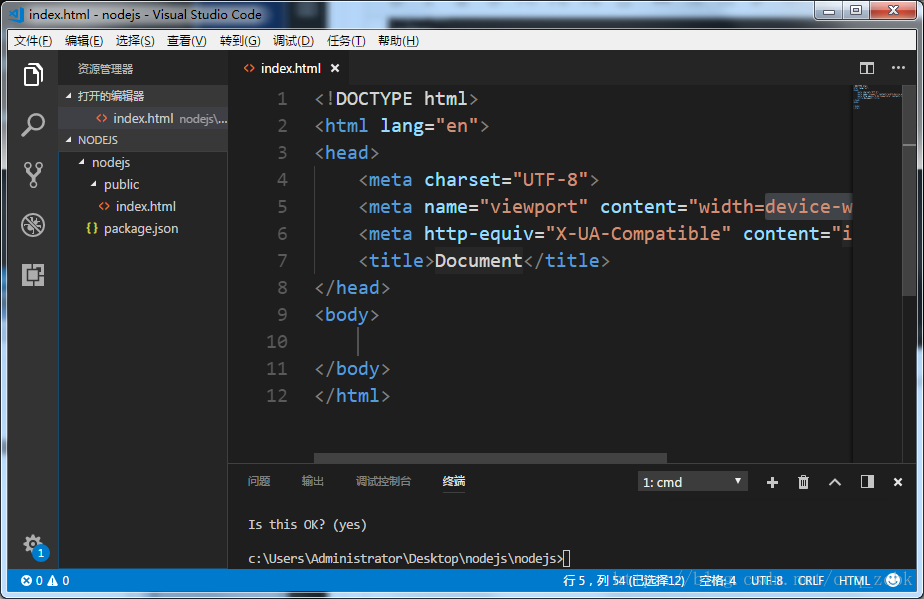Open the Source Control view
Screen dimensions: 924x599
pyautogui.click(x=33, y=175)
